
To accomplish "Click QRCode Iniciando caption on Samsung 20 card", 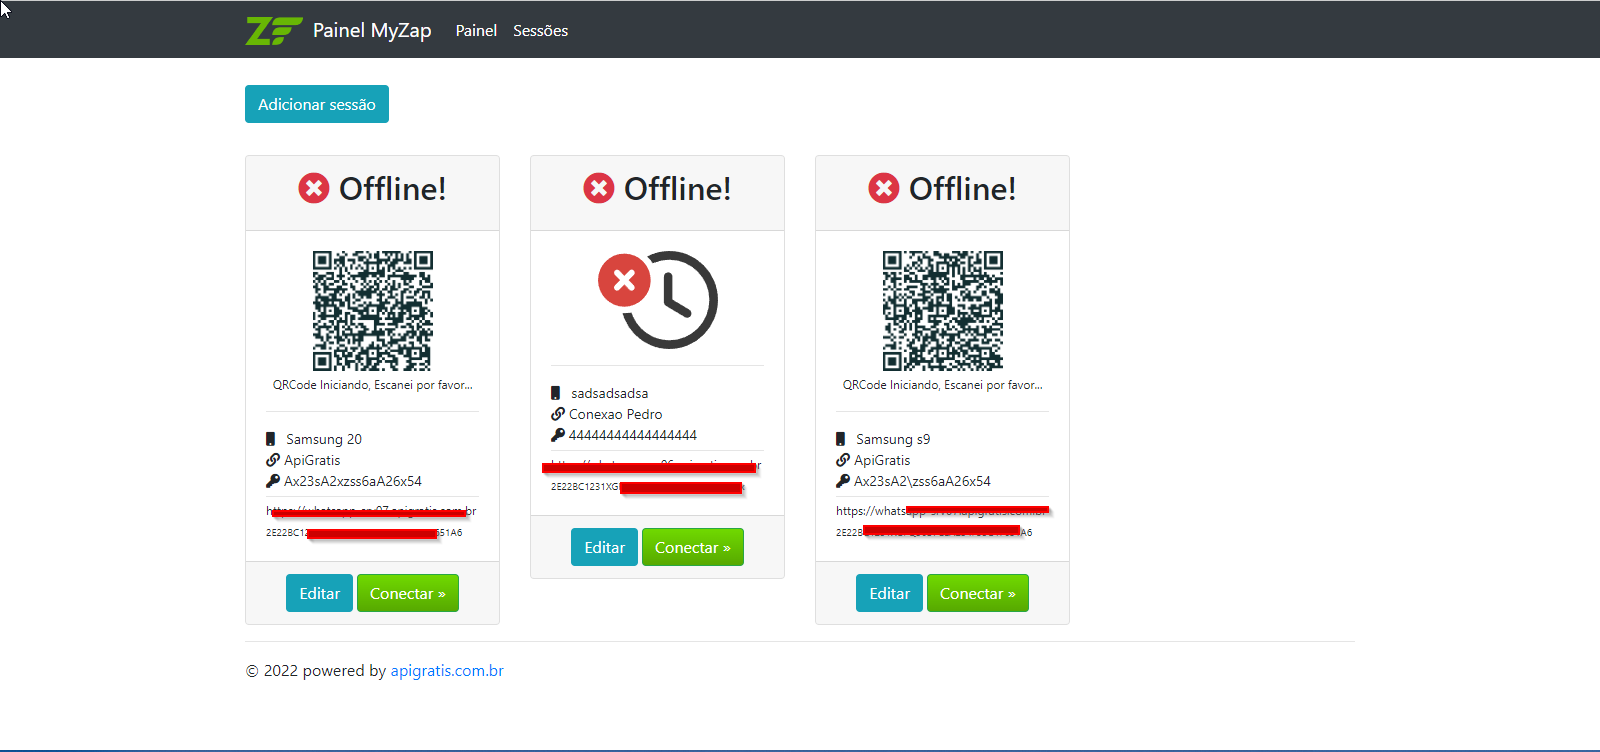I will [373, 385].
